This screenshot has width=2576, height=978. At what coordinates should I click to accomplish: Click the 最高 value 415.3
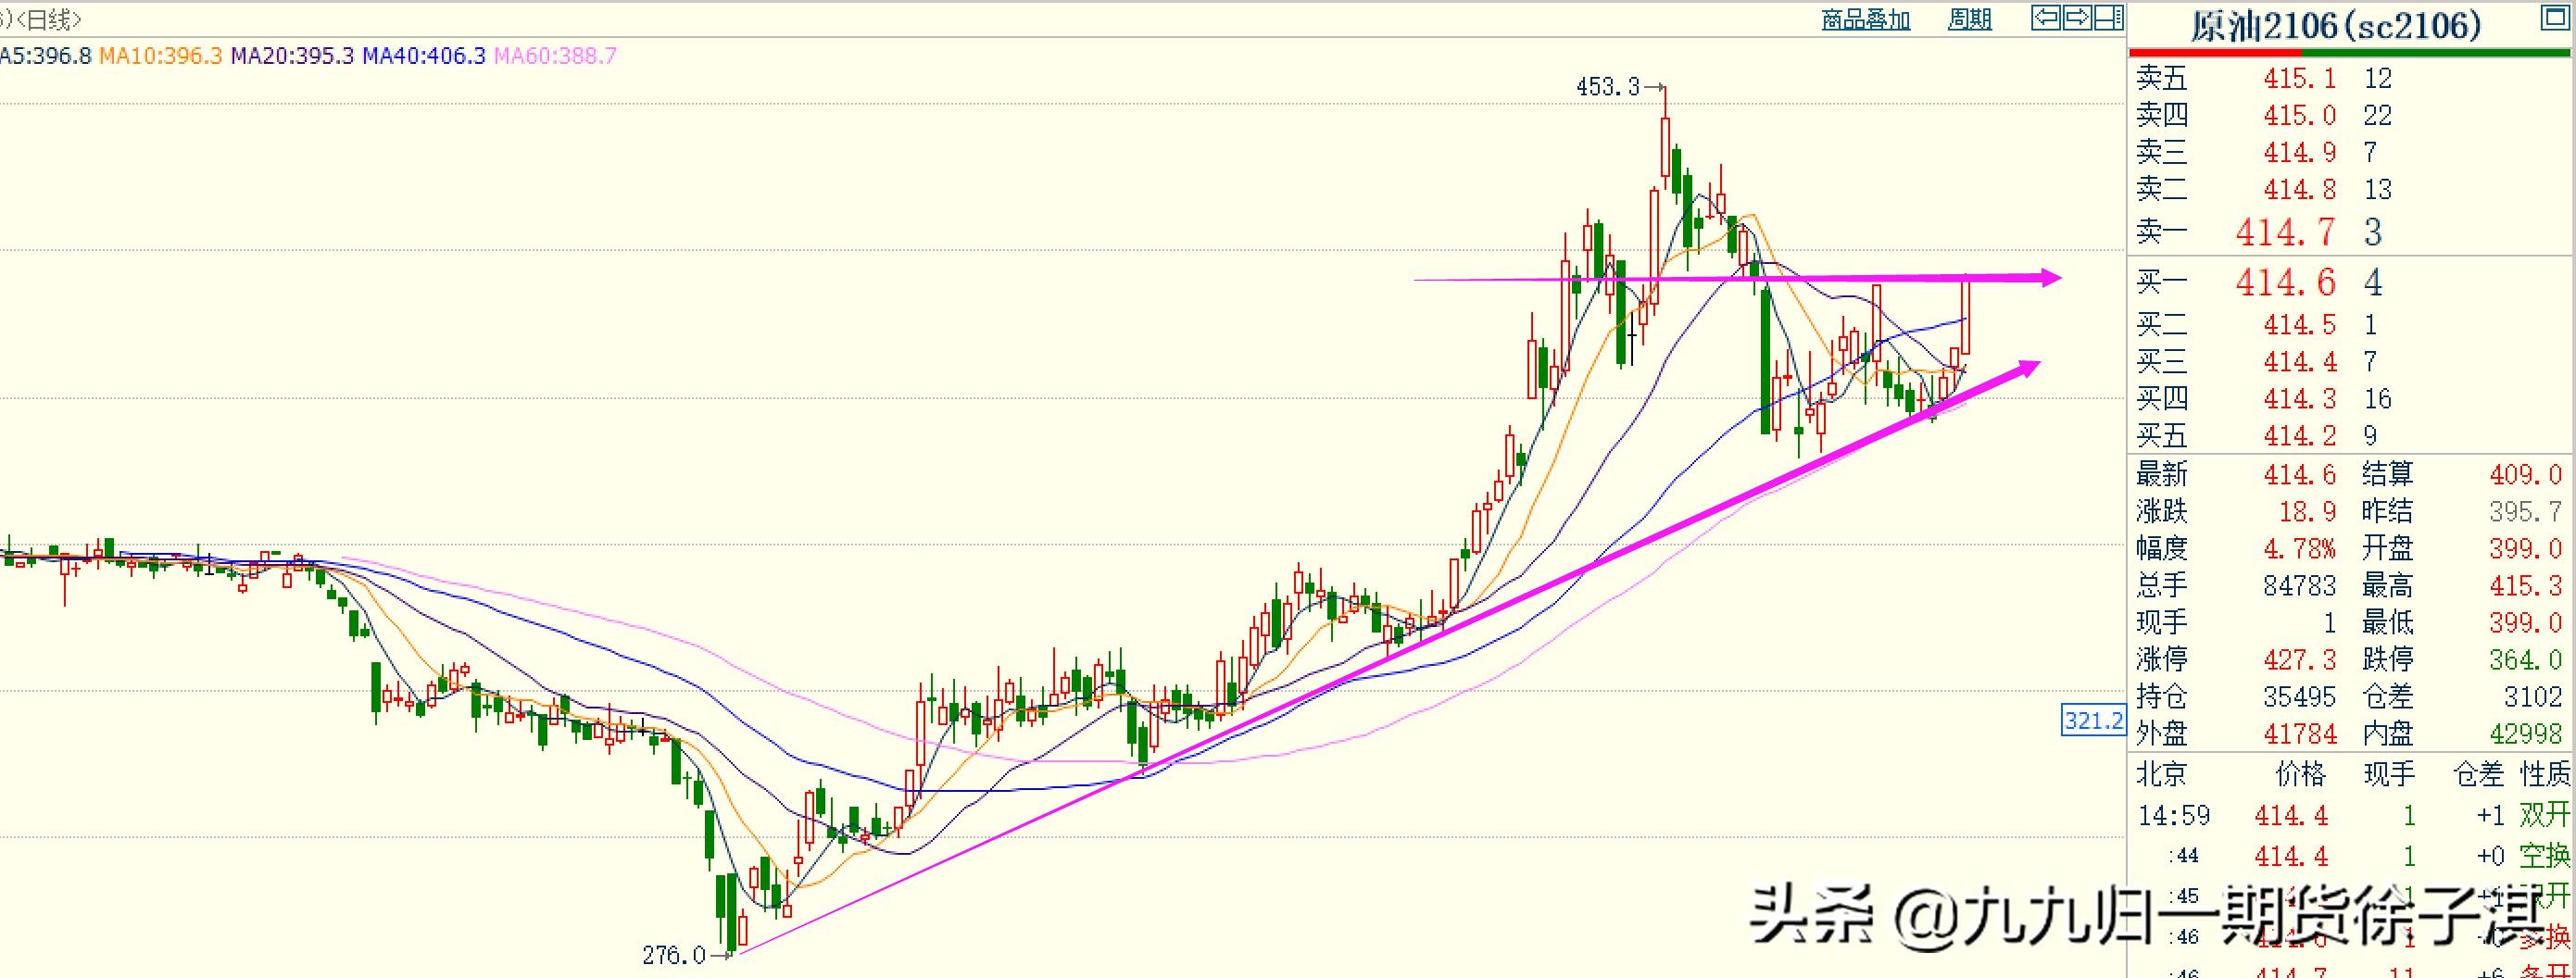pos(2525,585)
